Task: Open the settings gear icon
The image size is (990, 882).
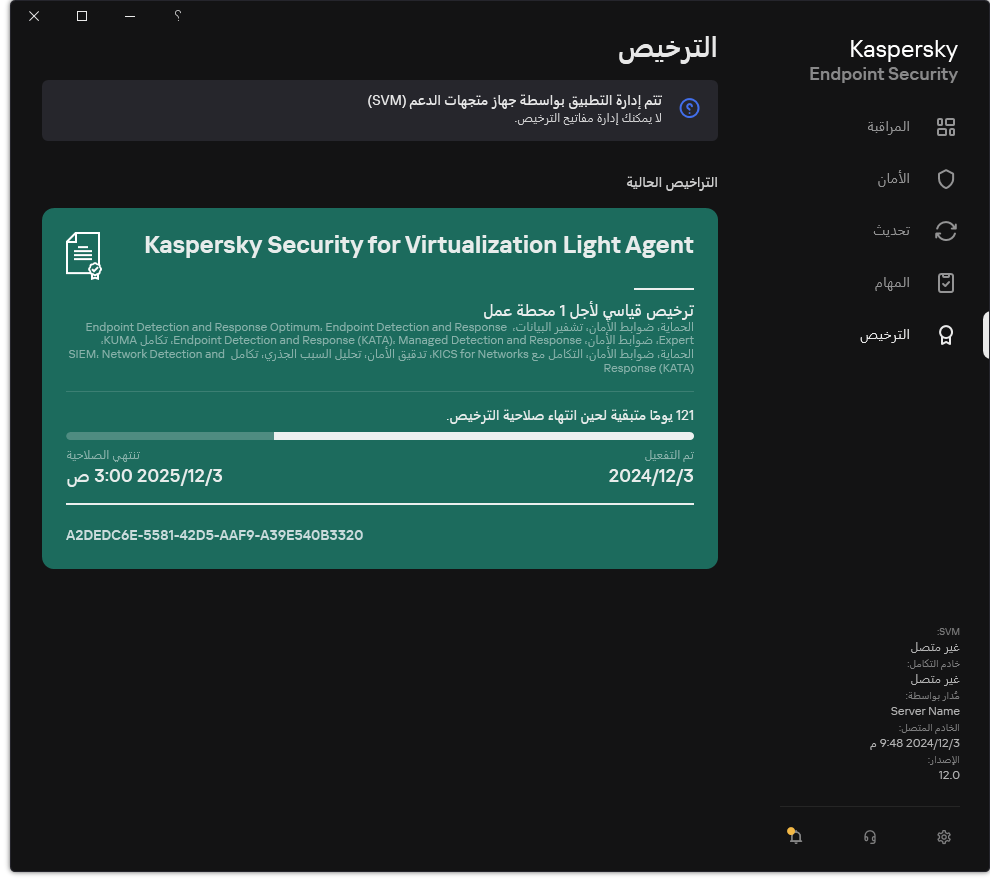Action: click(x=943, y=836)
